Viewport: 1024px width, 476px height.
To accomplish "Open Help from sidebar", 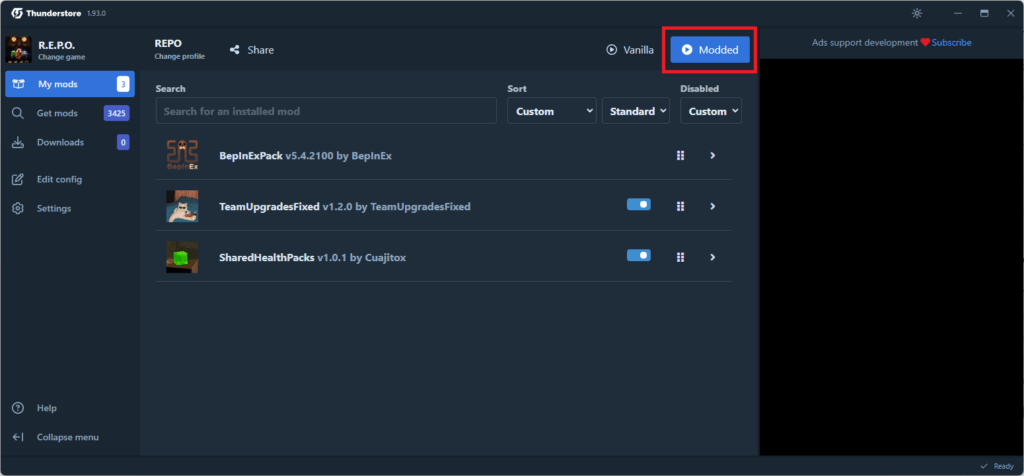I will [x=70, y=408].
